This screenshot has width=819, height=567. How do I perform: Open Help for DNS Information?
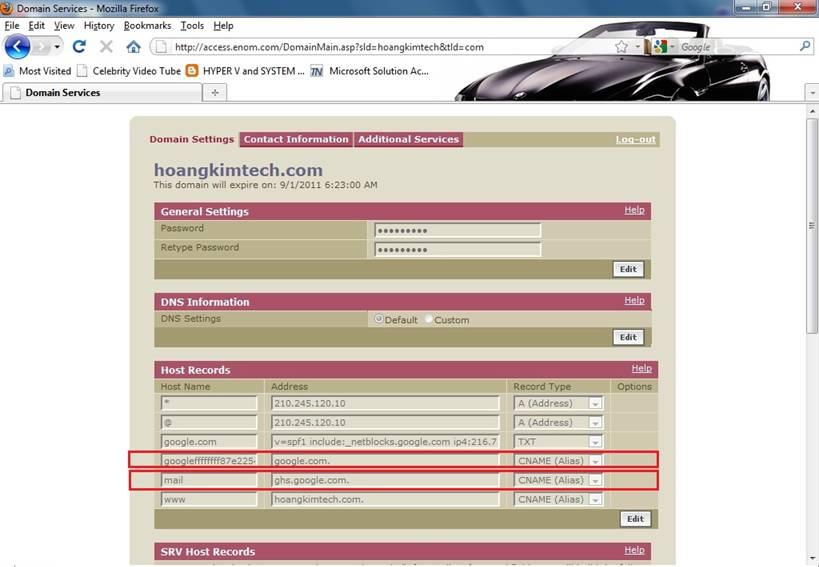(x=634, y=300)
